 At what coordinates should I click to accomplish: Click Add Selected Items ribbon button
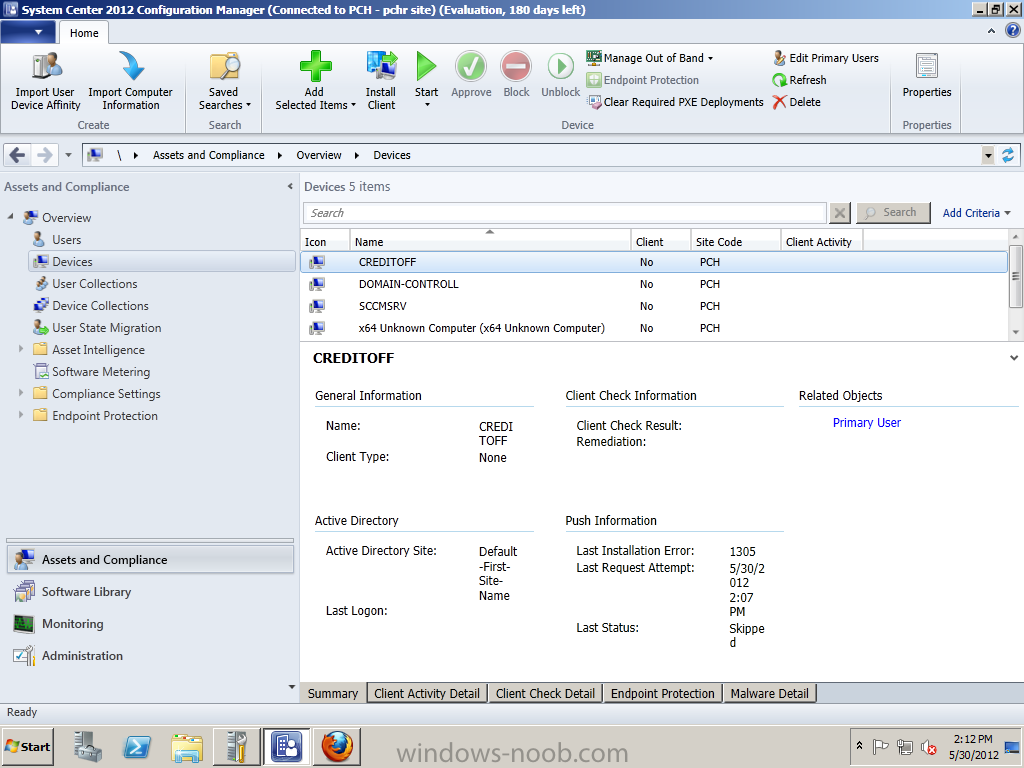(315, 81)
